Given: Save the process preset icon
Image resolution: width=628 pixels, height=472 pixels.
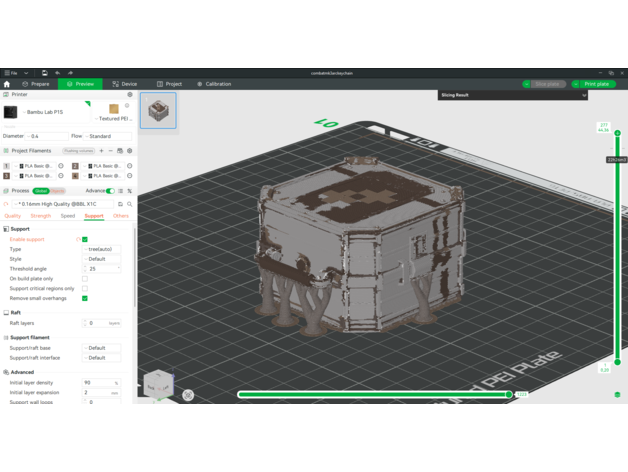Looking at the screenshot, I should (120, 204).
